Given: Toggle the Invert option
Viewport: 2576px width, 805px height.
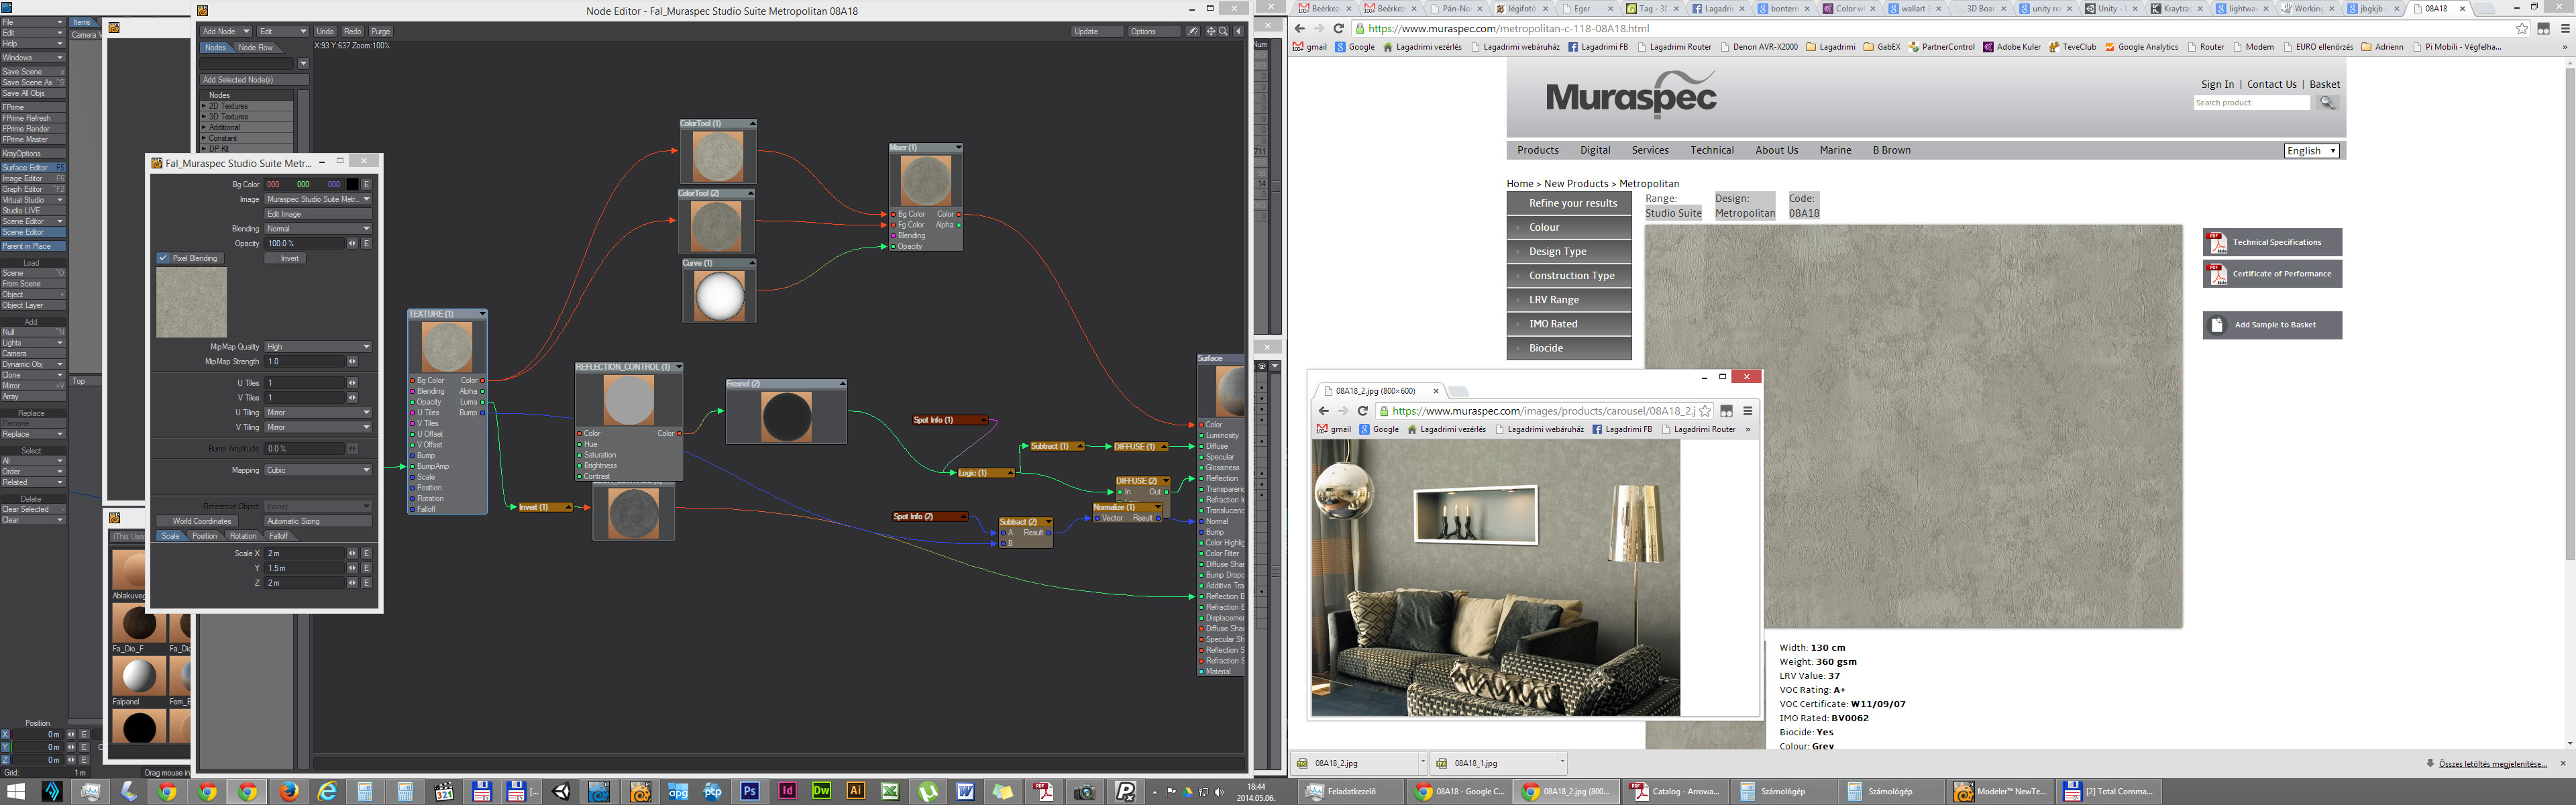Looking at the screenshot, I should (x=289, y=258).
